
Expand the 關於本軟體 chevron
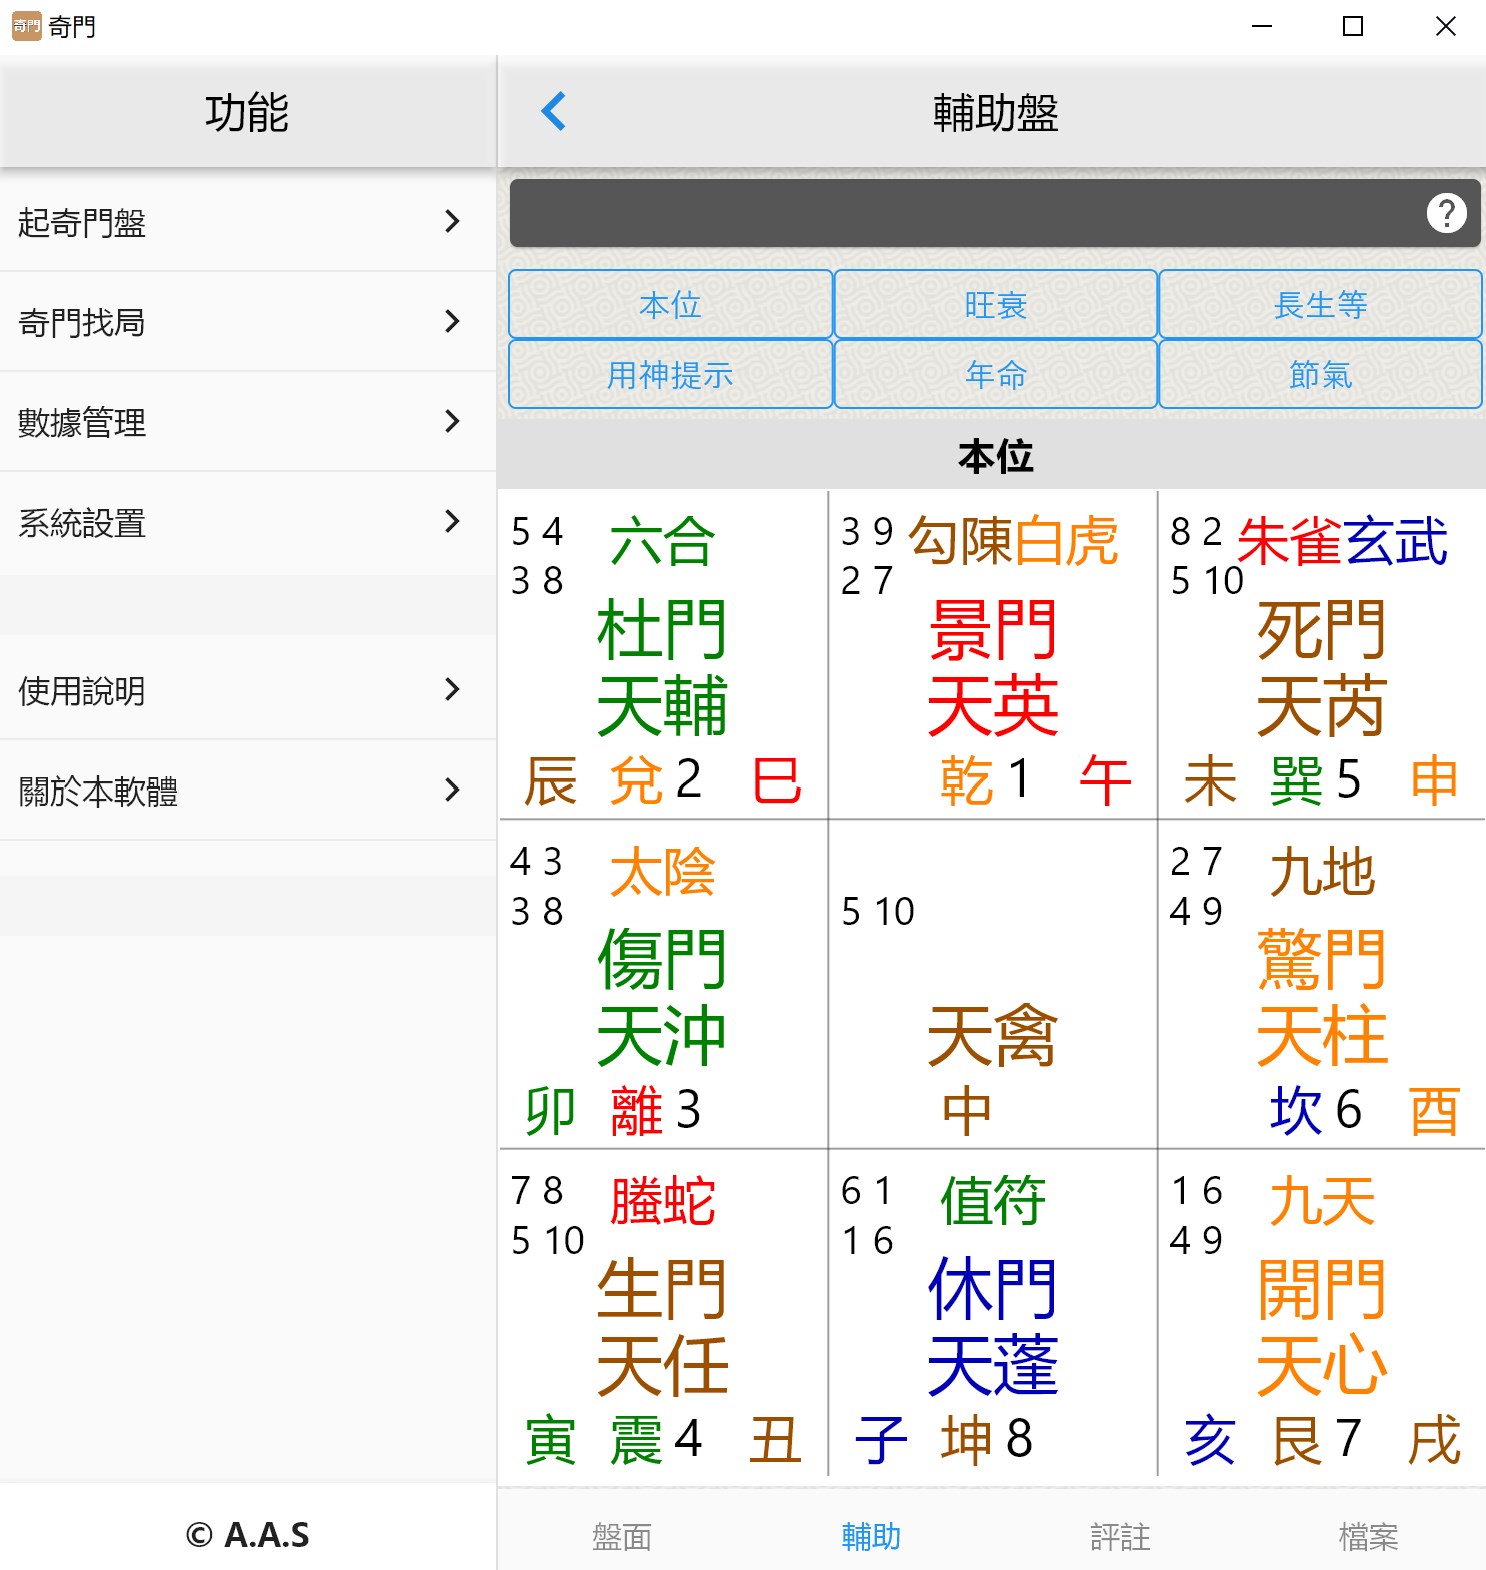point(452,790)
